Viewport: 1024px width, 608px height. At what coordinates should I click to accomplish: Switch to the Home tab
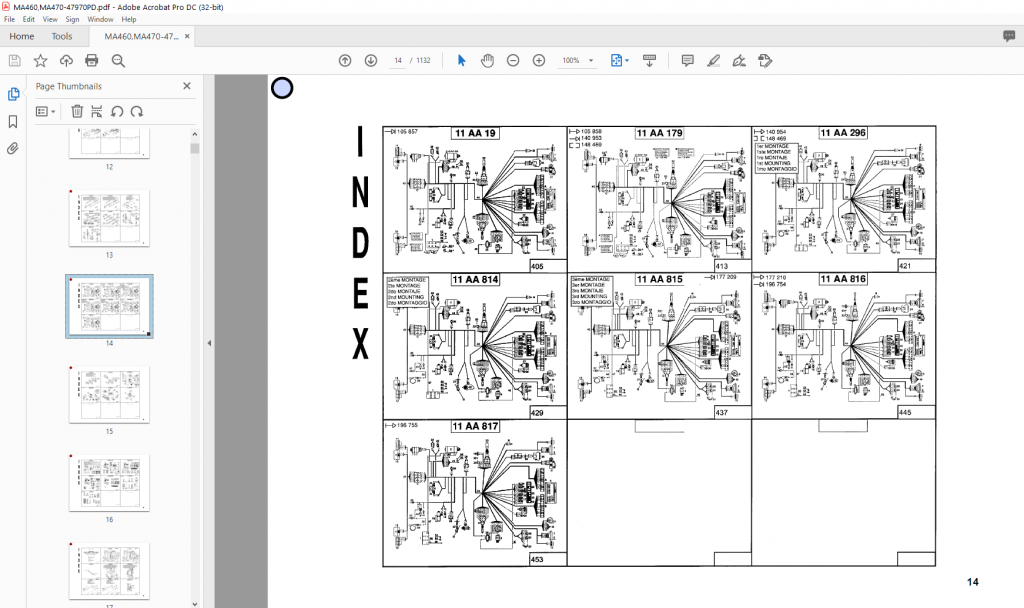[22, 37]
